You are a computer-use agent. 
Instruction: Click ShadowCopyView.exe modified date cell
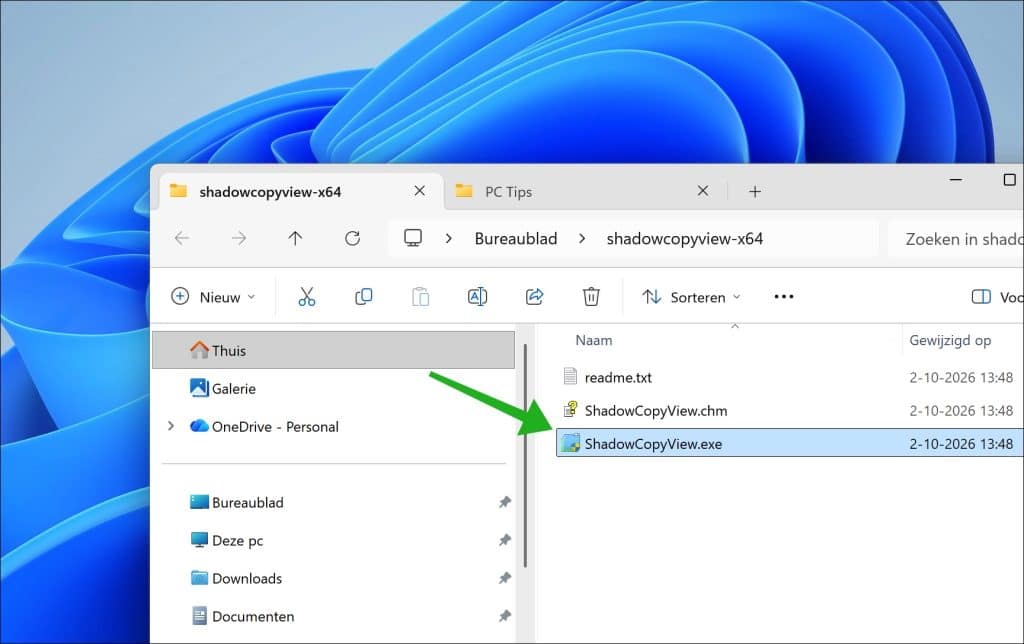coord(961,443)
